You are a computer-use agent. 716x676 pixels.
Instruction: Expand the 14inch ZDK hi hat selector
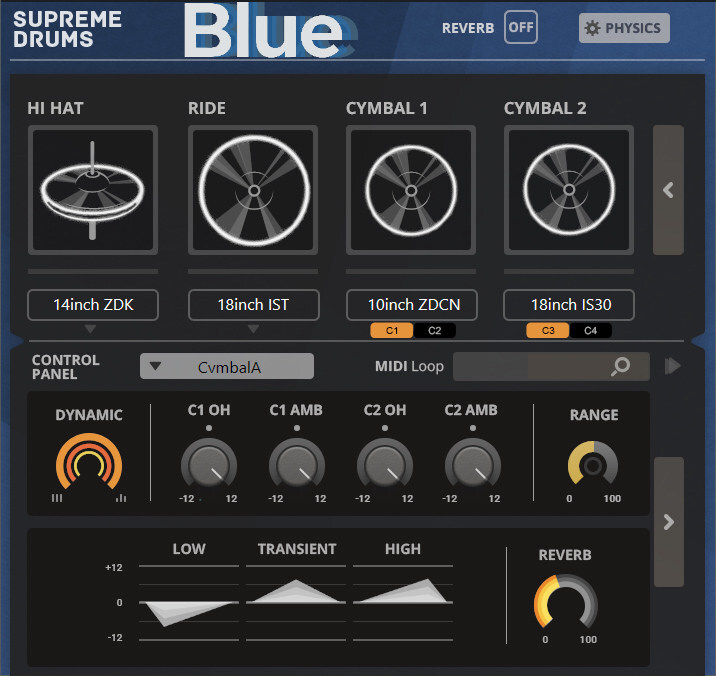tap(92, 305)
